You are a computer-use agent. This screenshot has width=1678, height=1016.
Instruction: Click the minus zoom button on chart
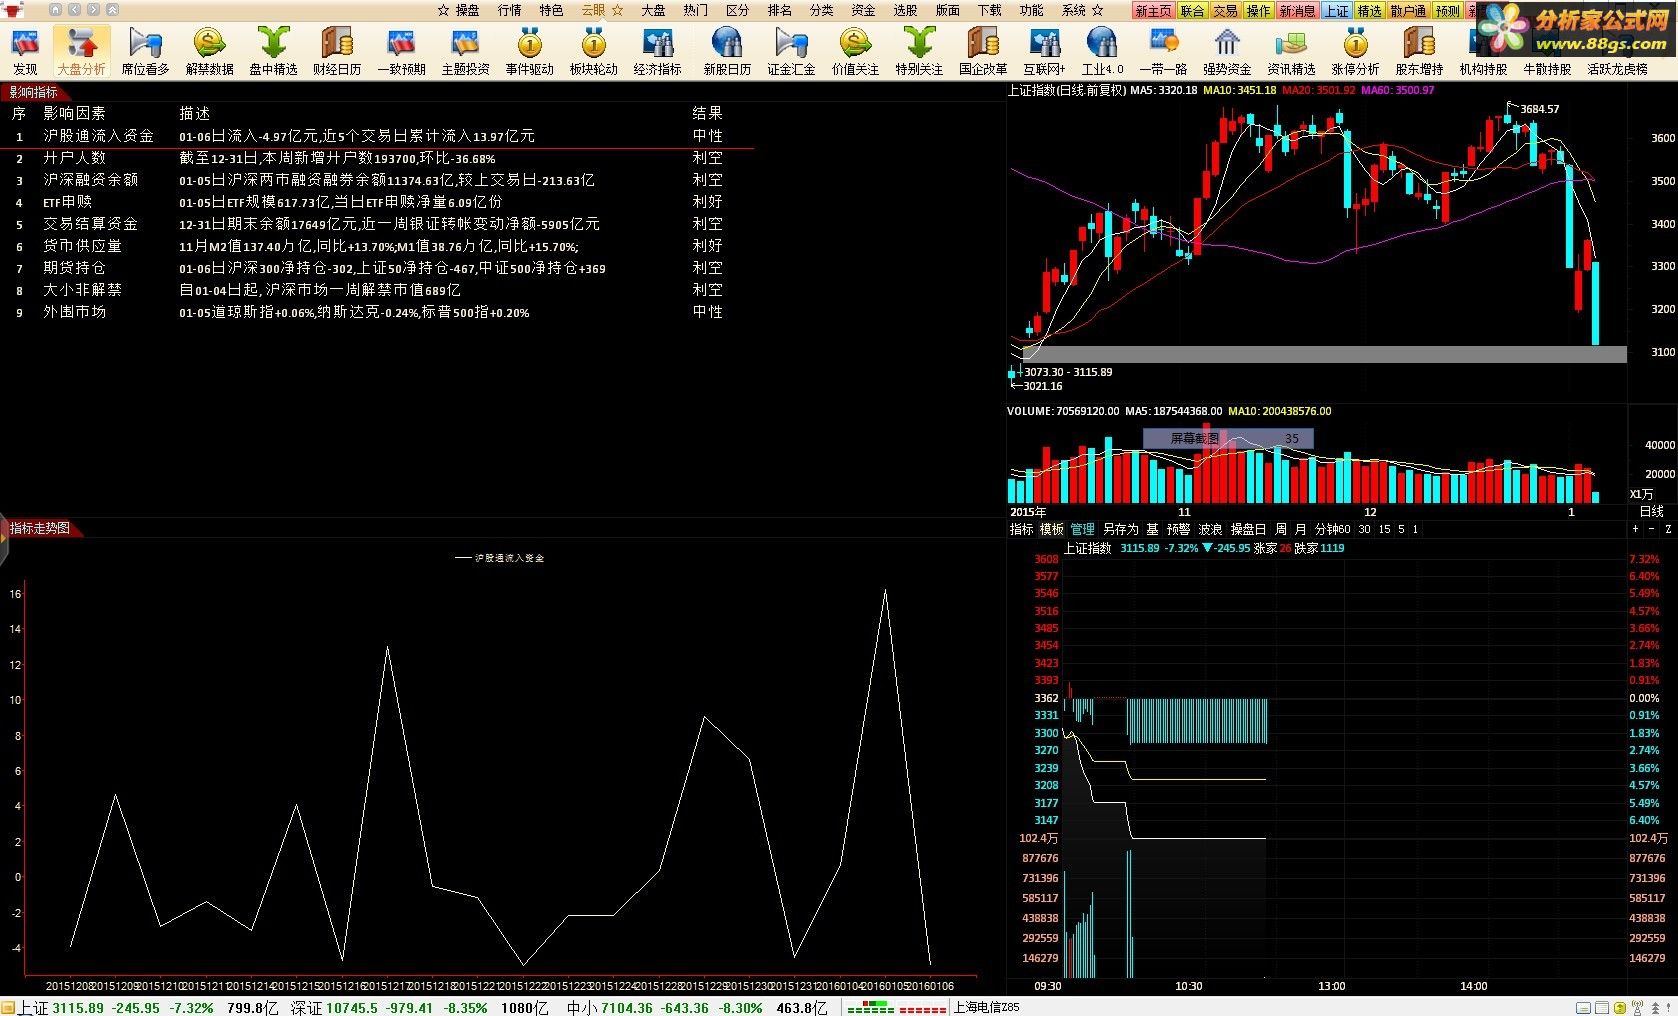click(1652, 529)
